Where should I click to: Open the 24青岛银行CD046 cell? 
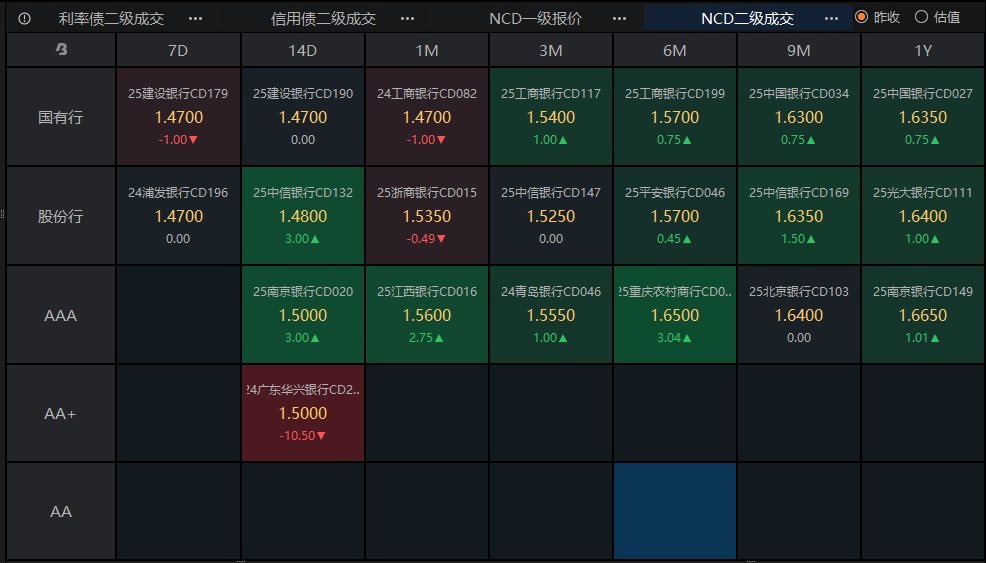tap(551, 314)
